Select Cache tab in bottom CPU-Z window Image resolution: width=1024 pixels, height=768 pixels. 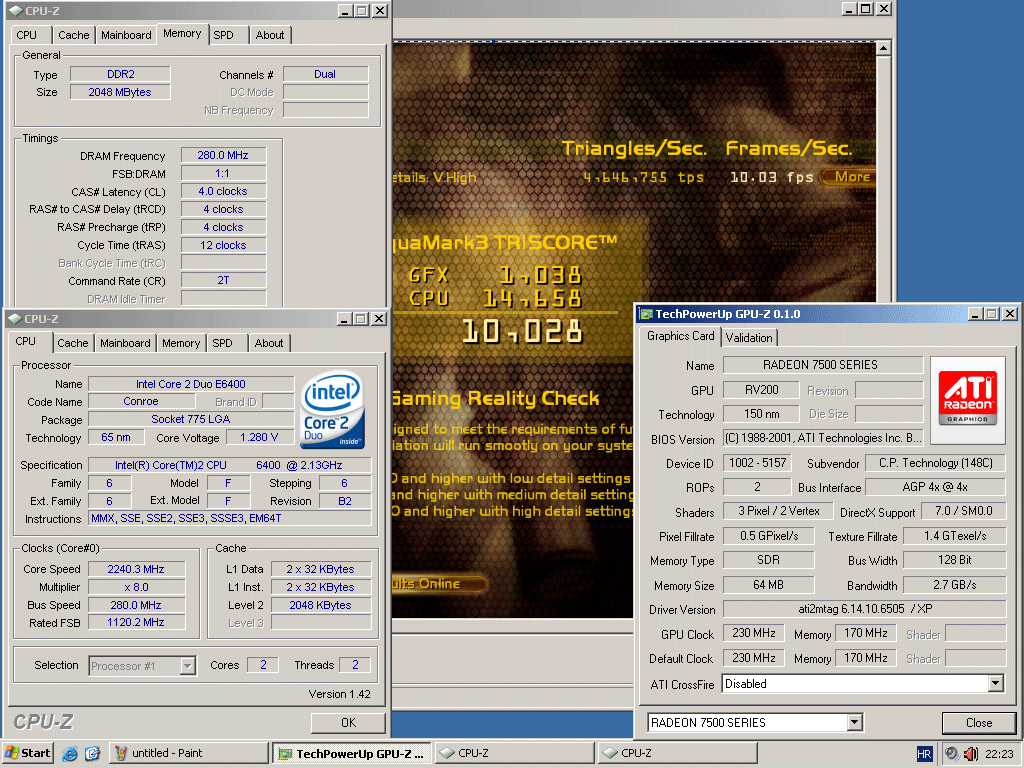[72, 344]
